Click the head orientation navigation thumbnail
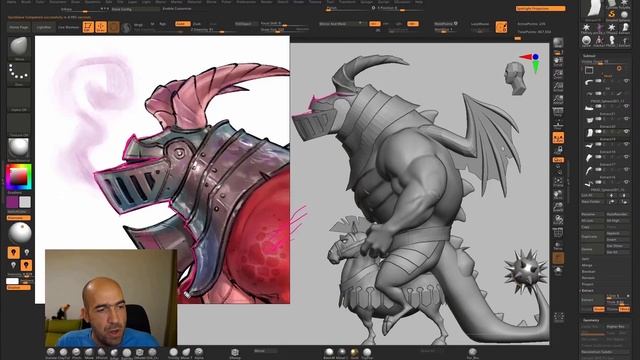 (516, 78)
